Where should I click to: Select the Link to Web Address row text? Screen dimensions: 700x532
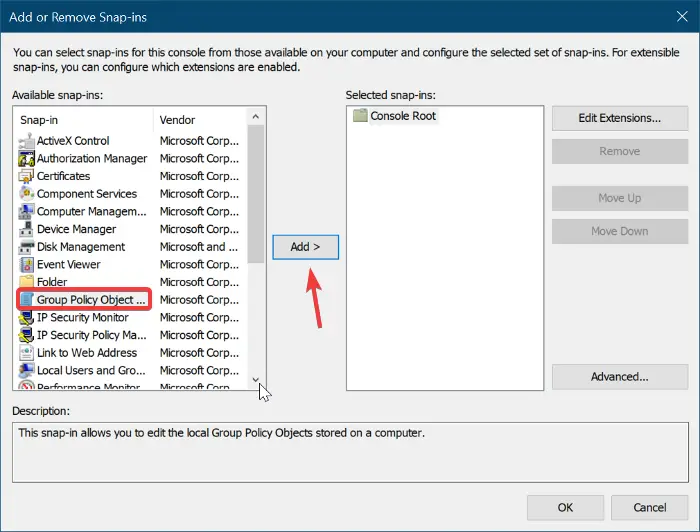(x=87, y=353)
